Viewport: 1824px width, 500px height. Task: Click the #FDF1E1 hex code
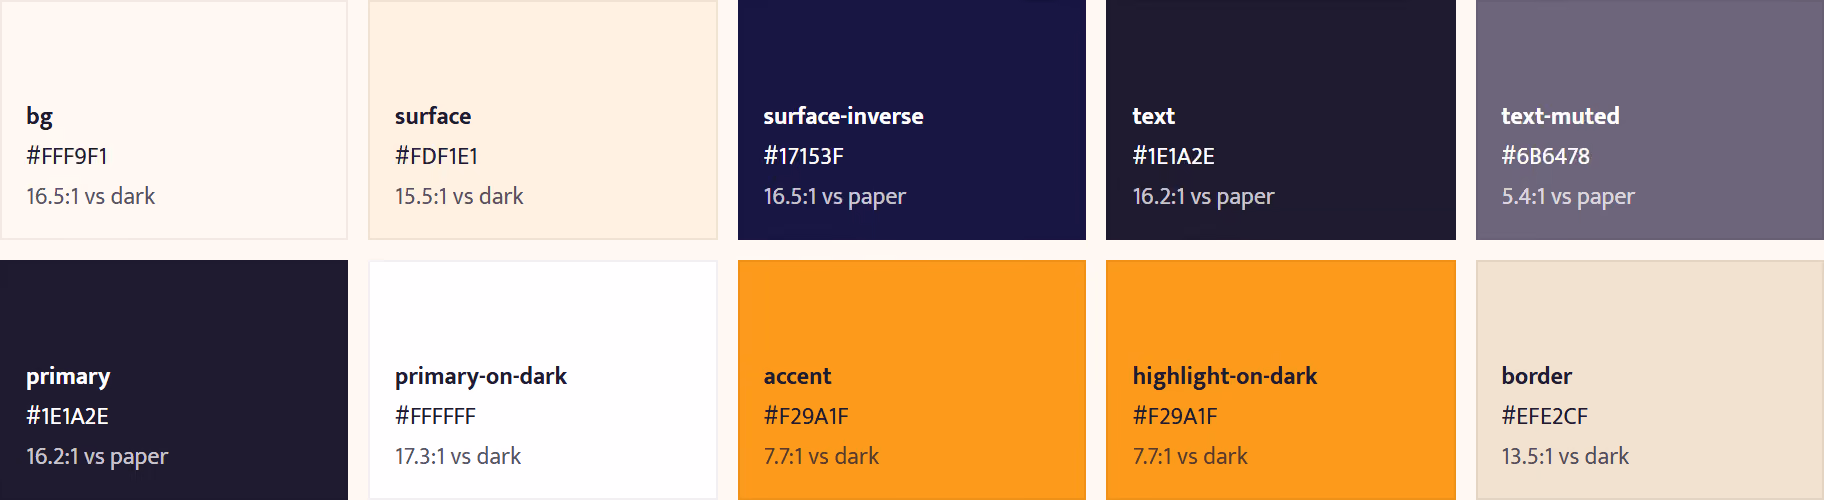(436, 156)
